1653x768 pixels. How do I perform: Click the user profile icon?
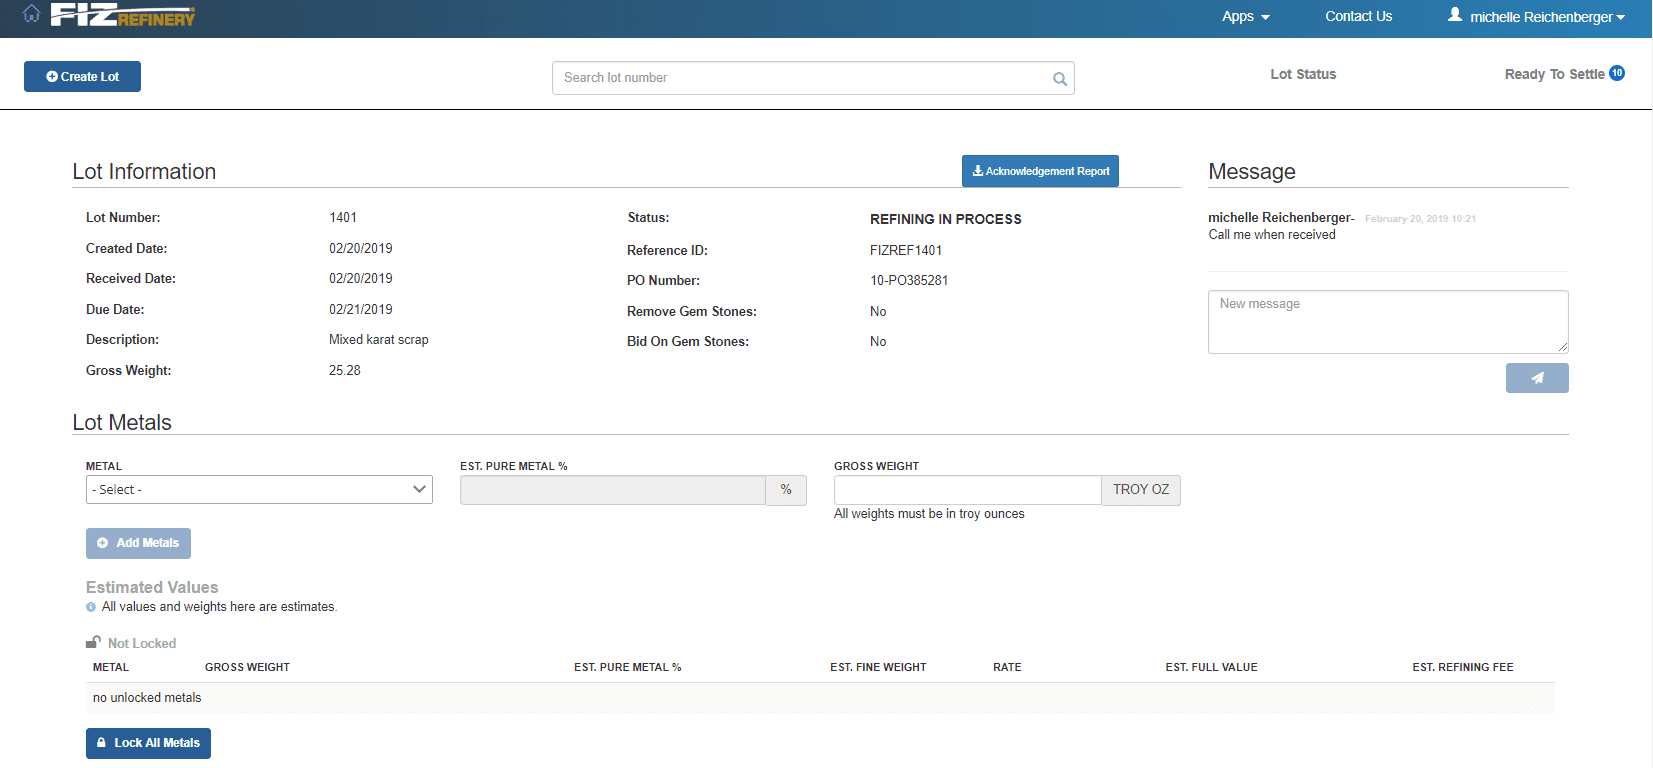(x=1455, y=15)
